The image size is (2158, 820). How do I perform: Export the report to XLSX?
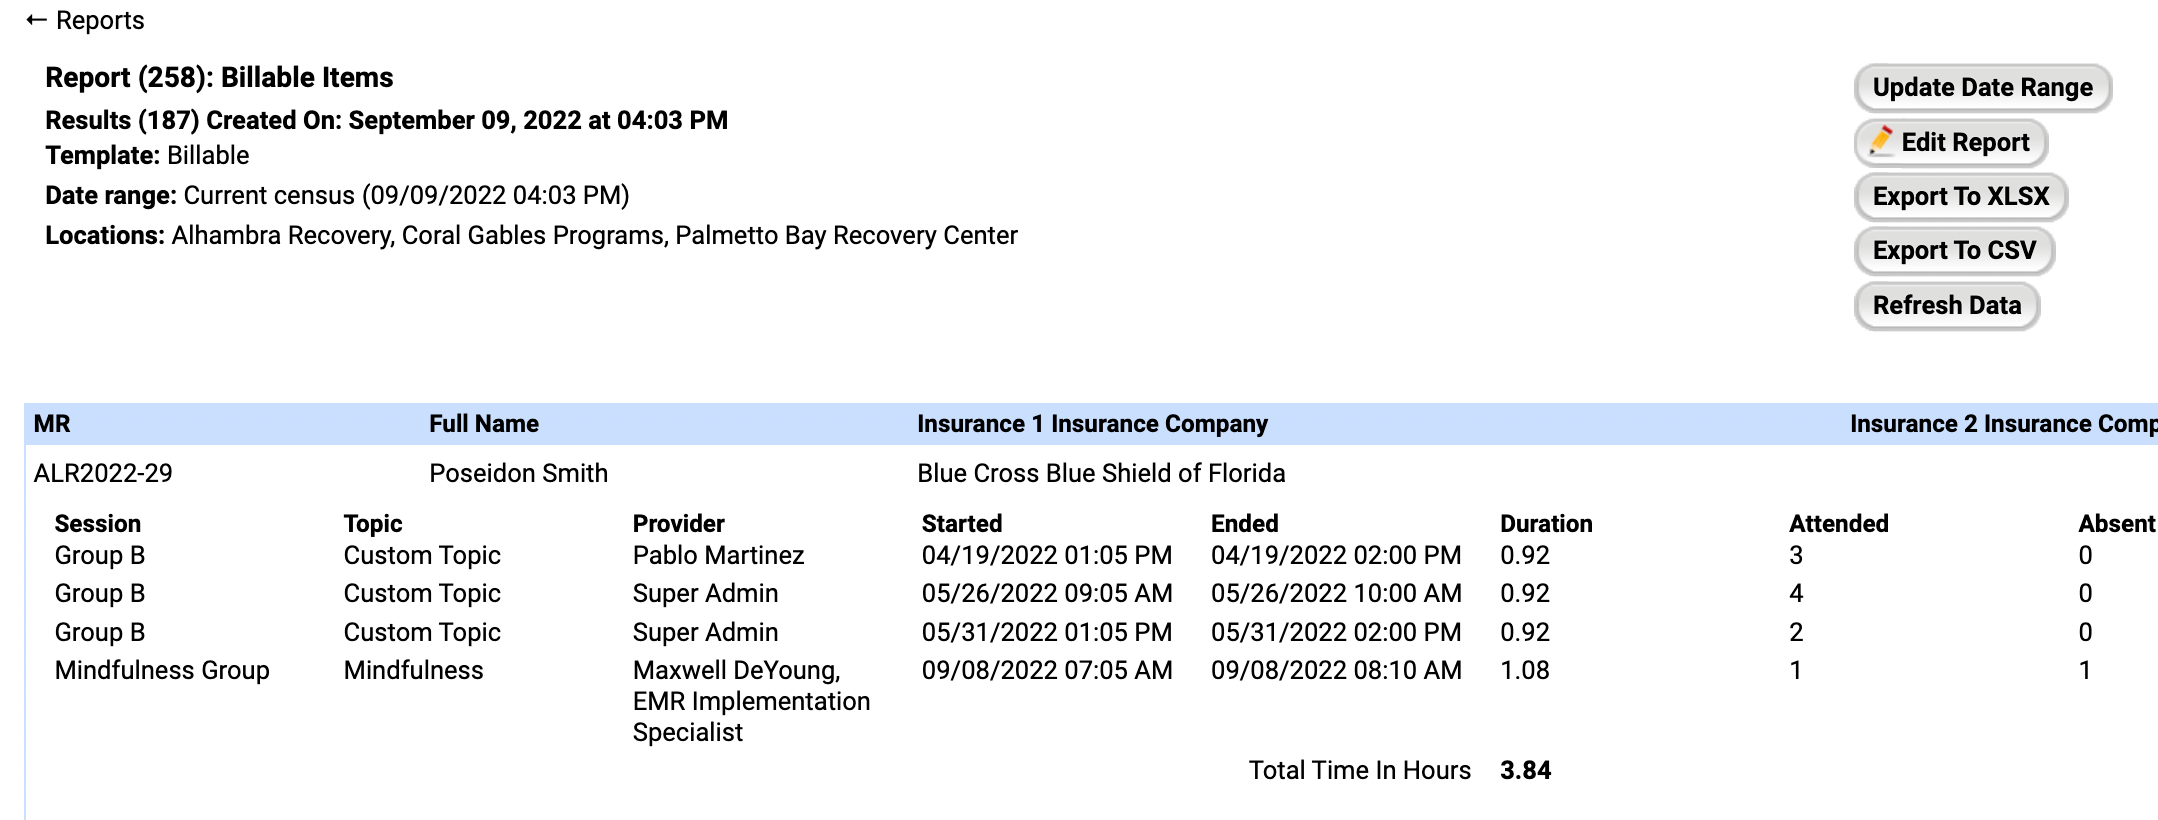1960,197
